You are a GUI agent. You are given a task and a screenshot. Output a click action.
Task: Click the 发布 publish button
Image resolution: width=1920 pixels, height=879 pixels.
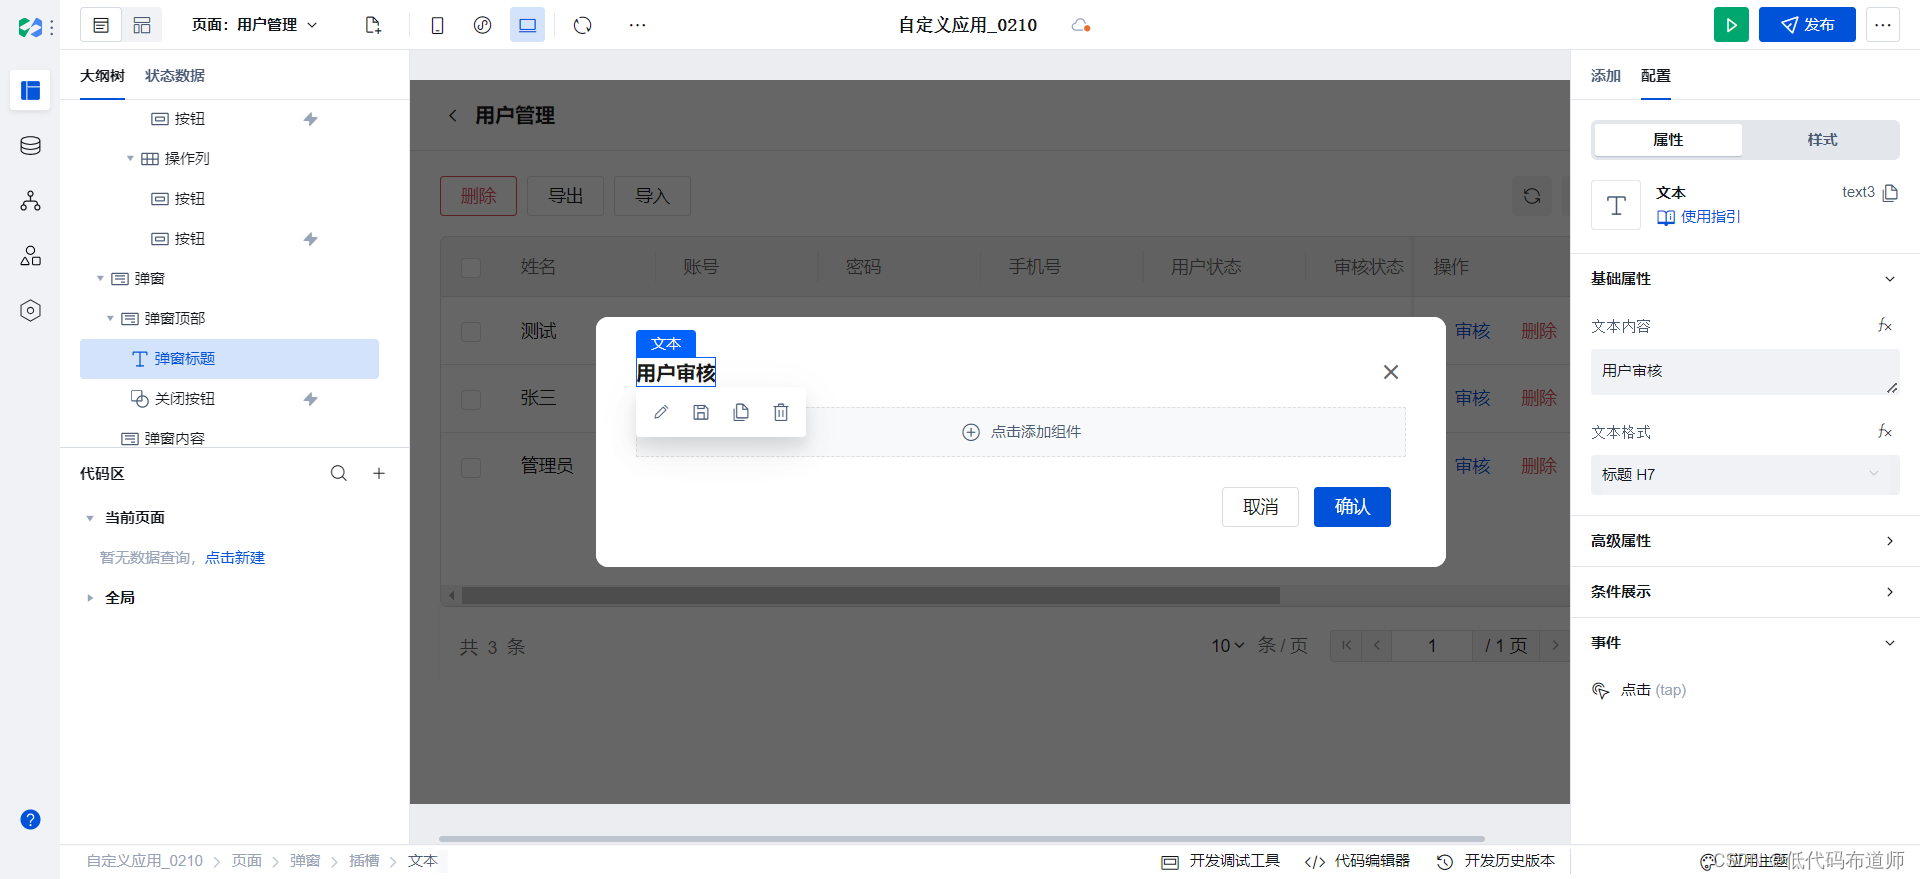click(1807, 25)
